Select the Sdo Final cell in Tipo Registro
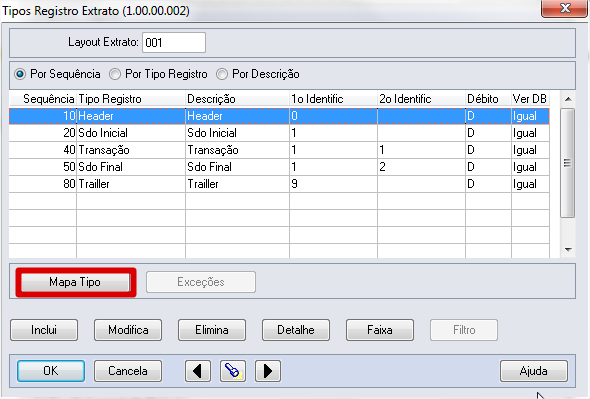The image size is (590, 399). [131, 167]
